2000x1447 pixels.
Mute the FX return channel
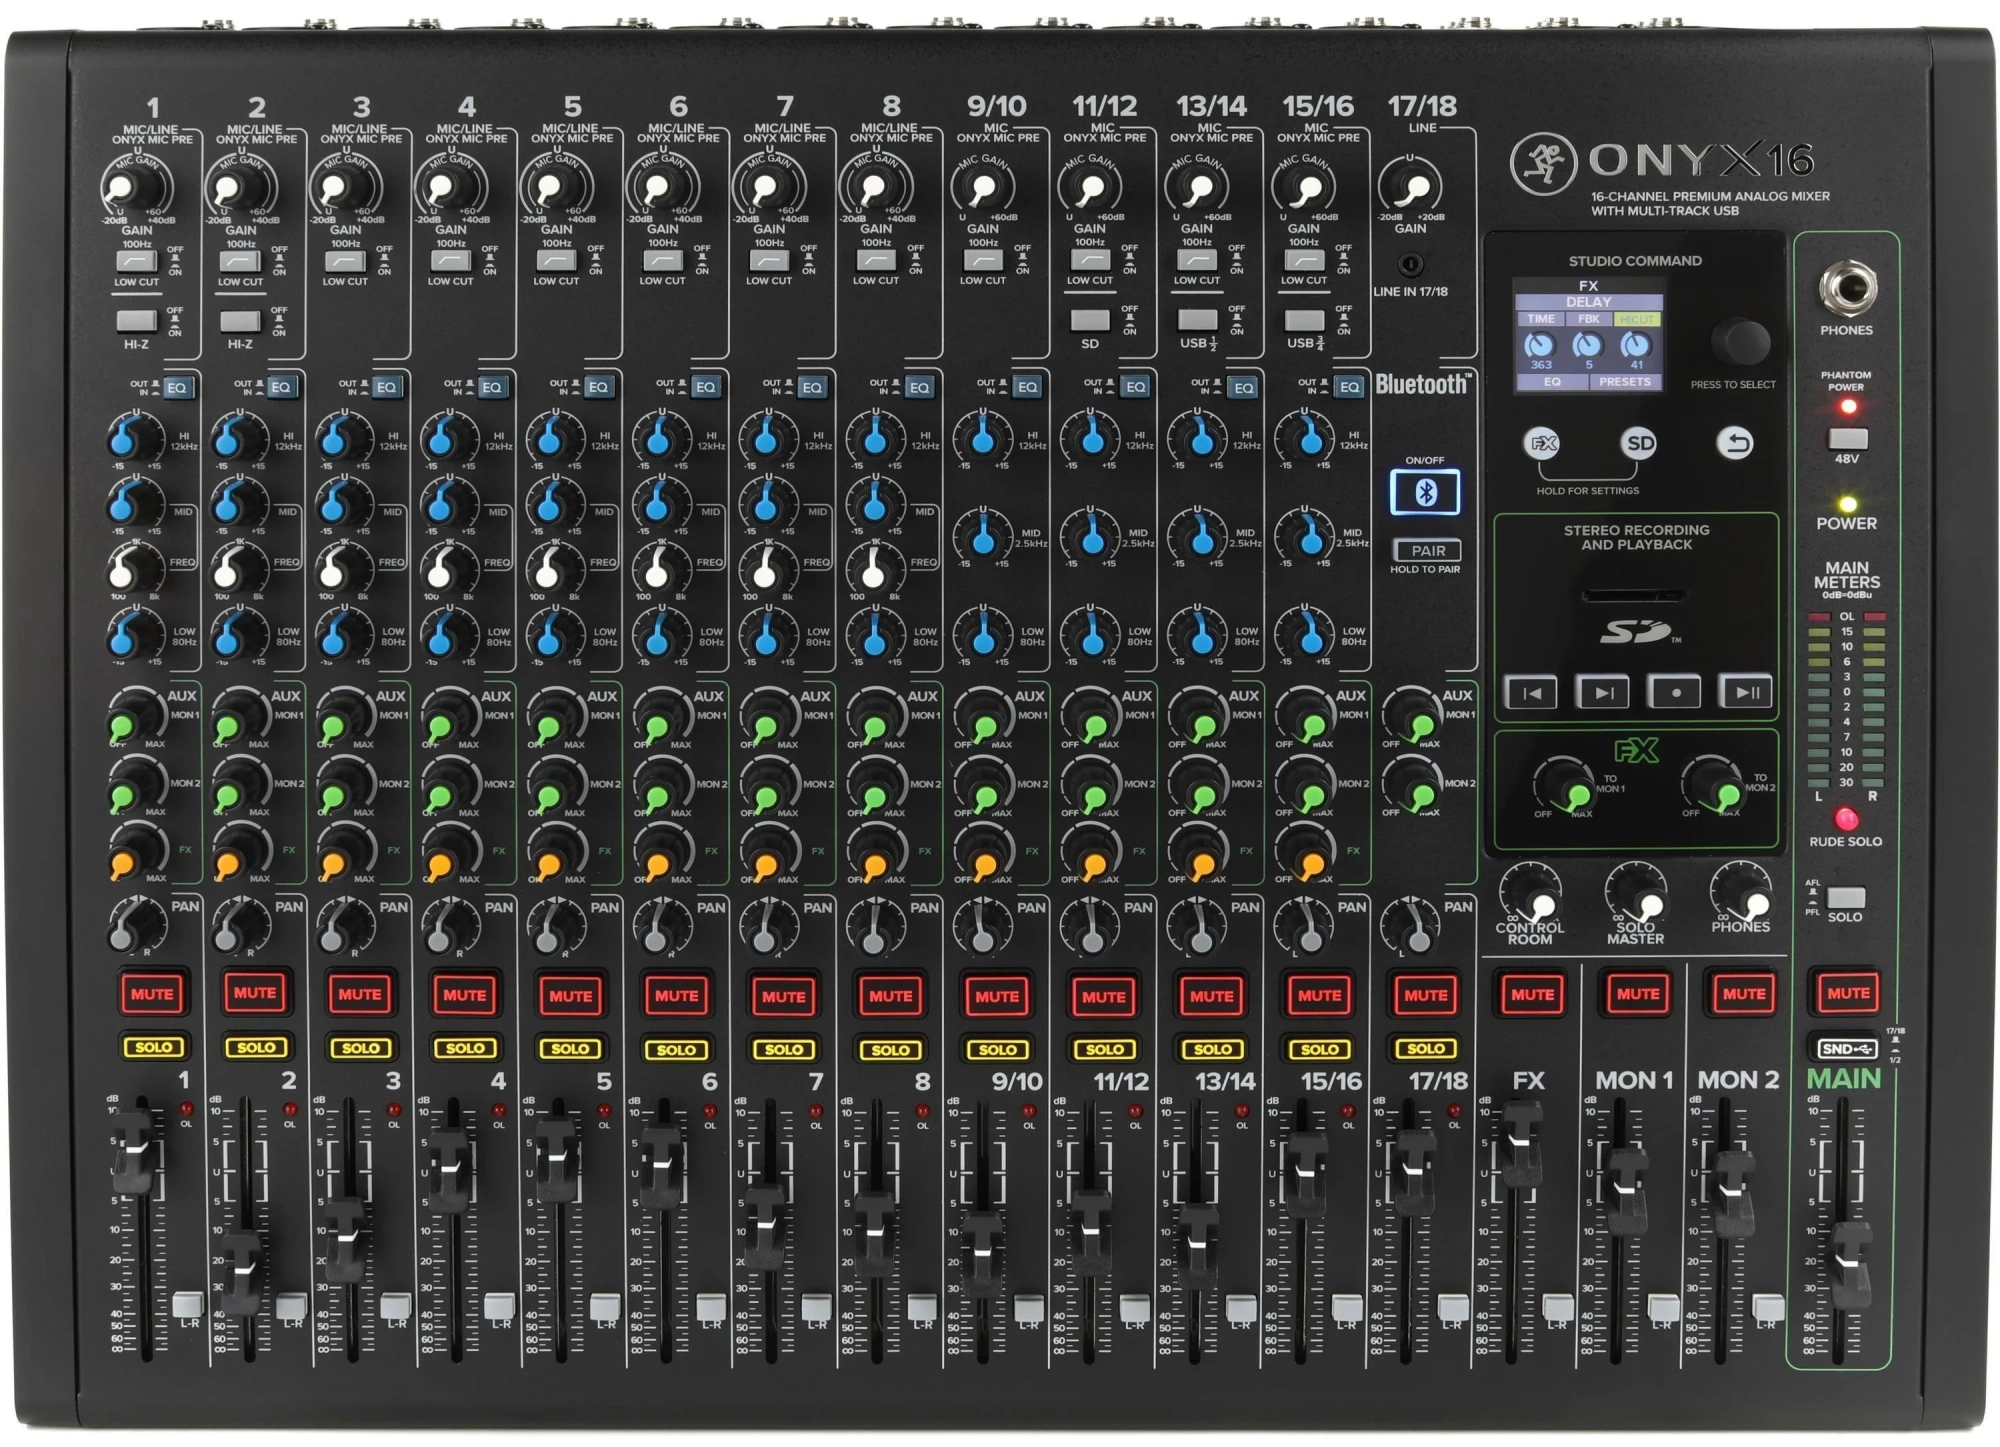click(x=1532, y=994)
